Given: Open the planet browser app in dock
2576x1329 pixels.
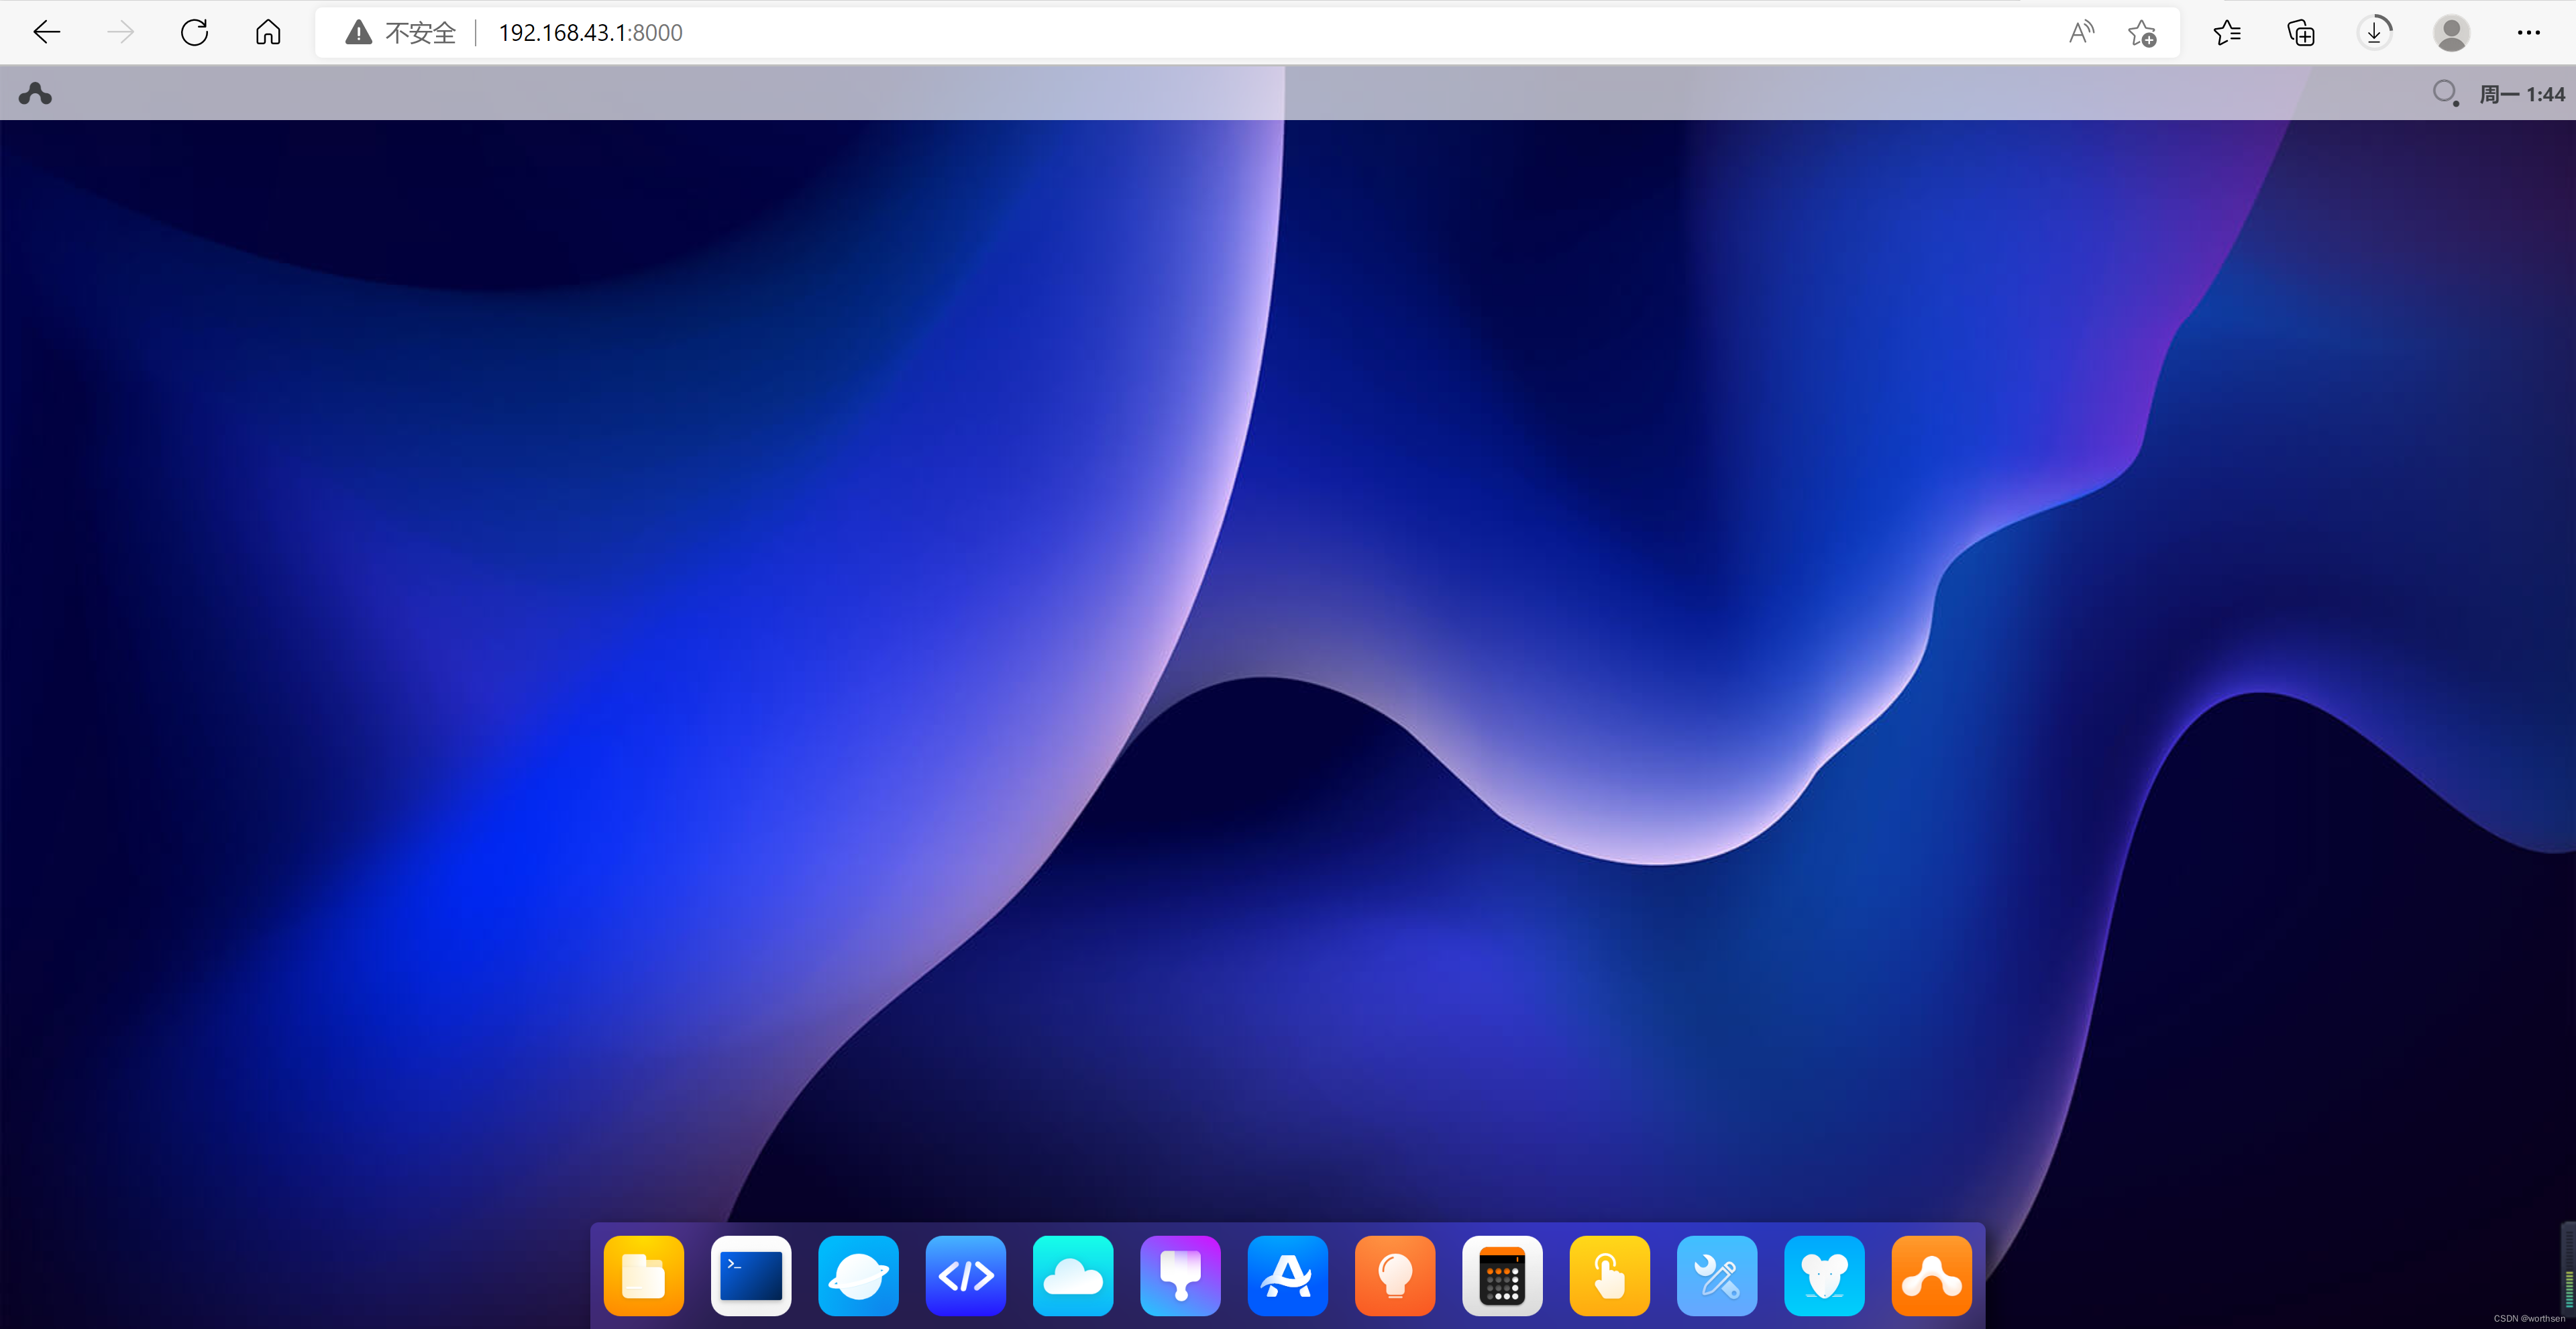Looking at the screenshot, I should click(x=858, y=1275).
